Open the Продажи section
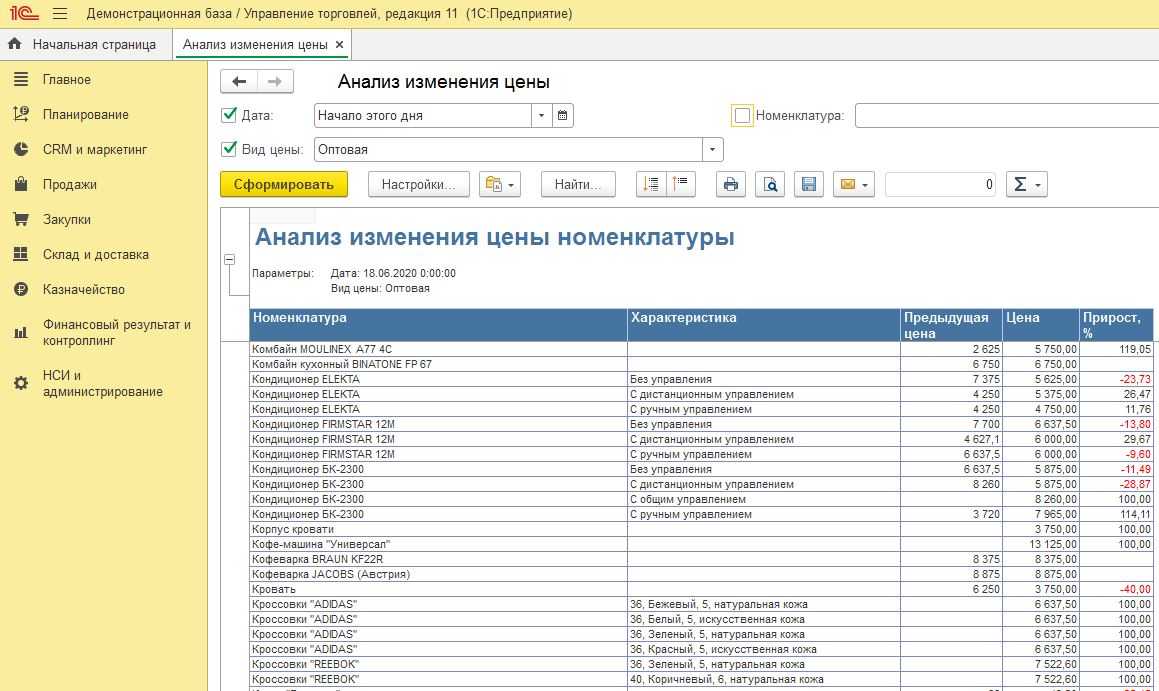The image size is (1159, 691). click(x=69, y=184)
